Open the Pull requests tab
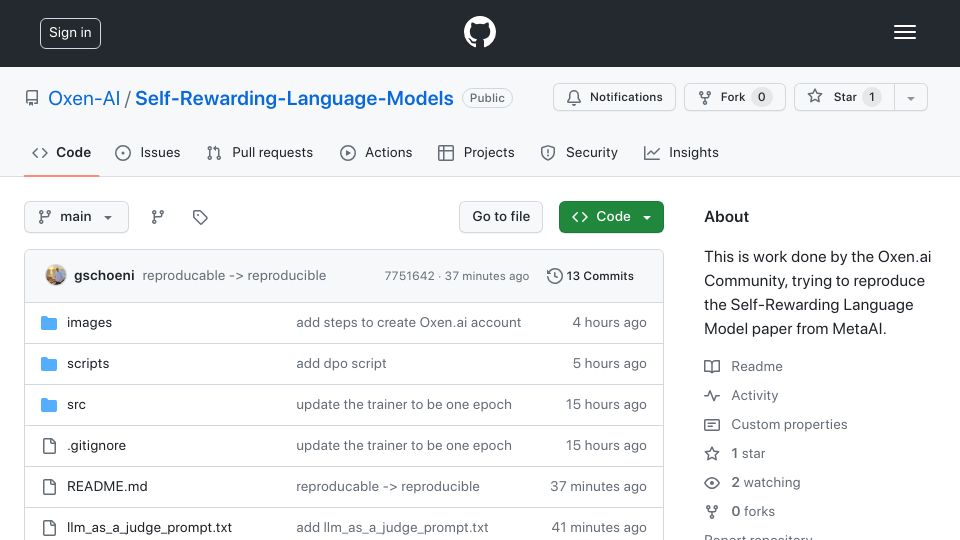This screenshot has height=540, width=960. pyautogui.click(x=260, y=152)
